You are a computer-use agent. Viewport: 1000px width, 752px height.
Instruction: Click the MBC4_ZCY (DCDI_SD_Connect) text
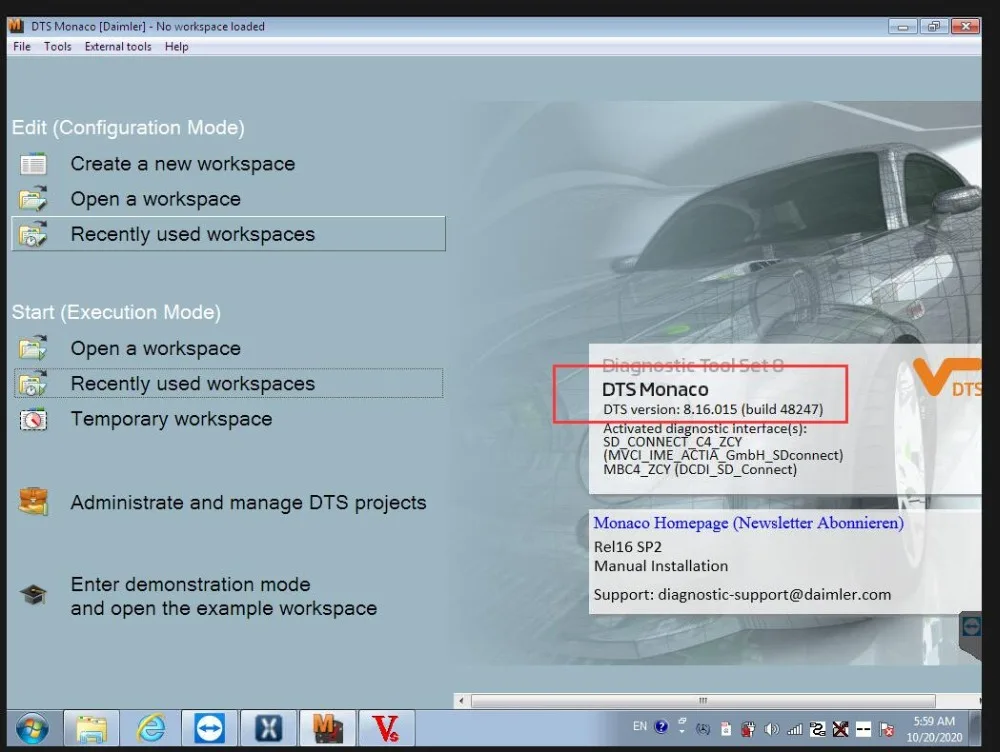(700, 470)
